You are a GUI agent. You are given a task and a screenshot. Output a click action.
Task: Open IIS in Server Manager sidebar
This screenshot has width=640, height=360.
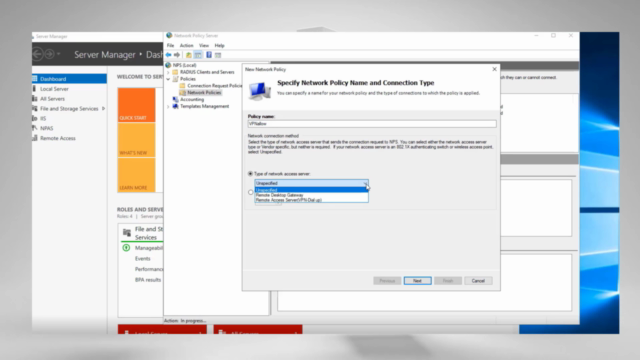(x=69, y=118)
